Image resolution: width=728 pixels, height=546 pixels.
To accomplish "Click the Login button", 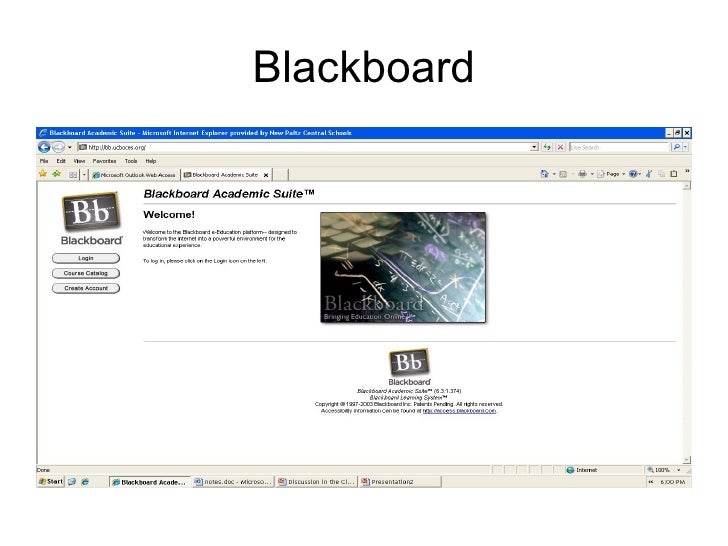I will [x=86, y=258].
